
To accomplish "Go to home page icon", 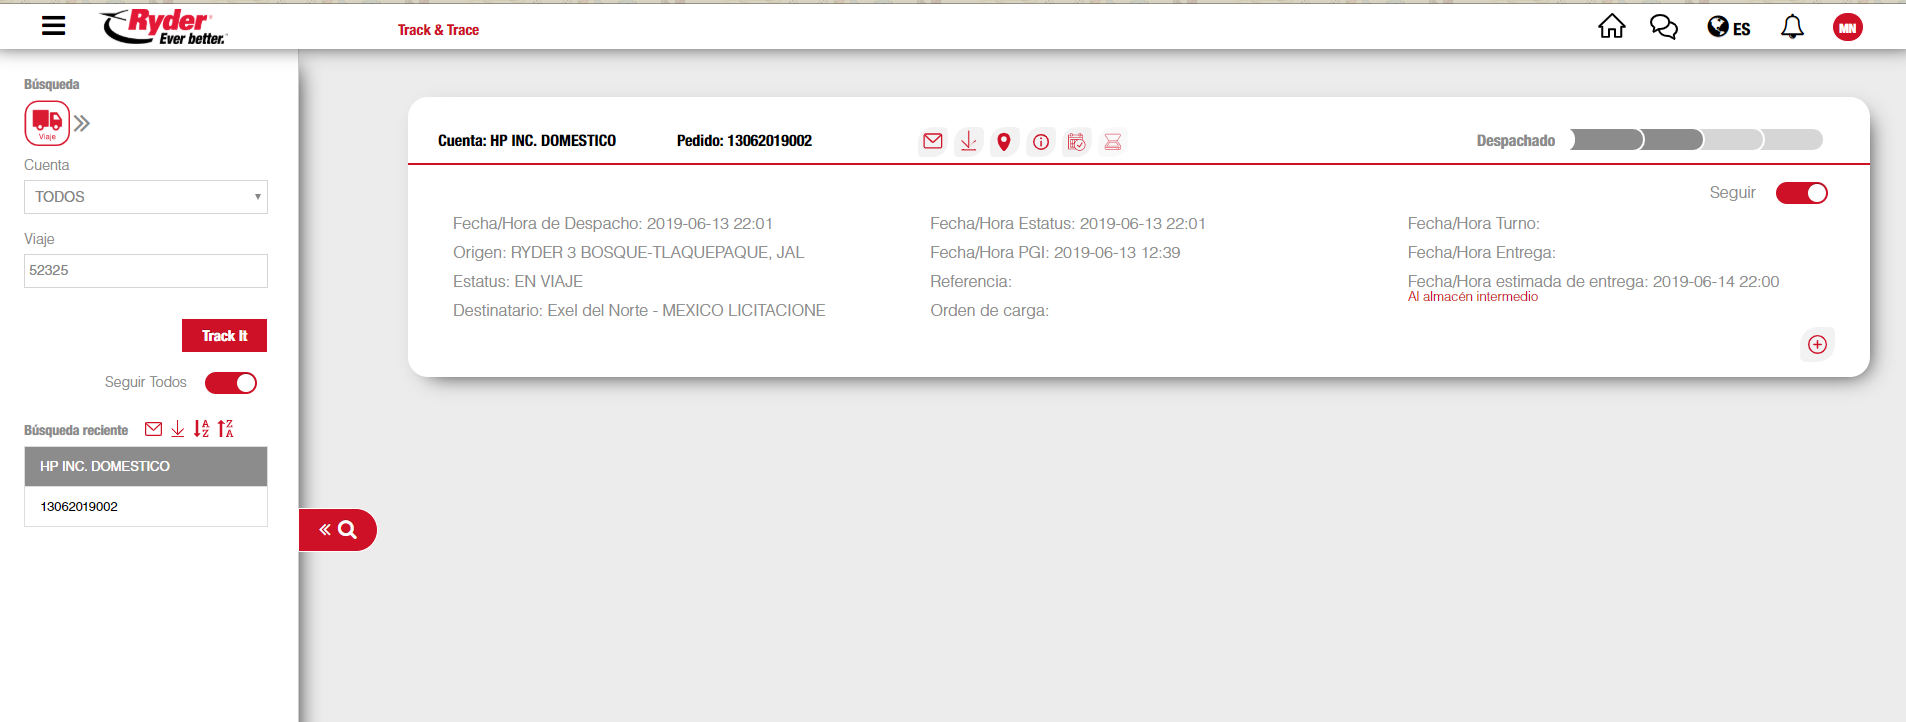I will click(1611, 27).
